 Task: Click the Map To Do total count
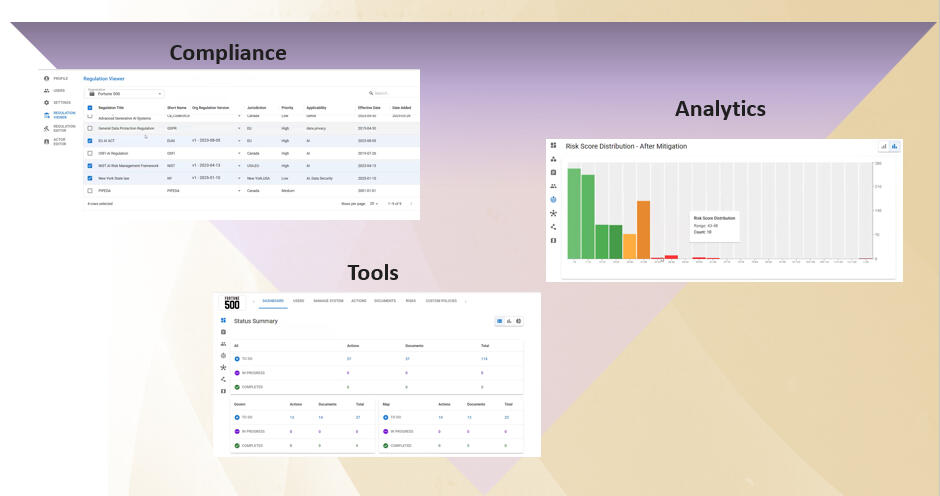click(507, 417)
